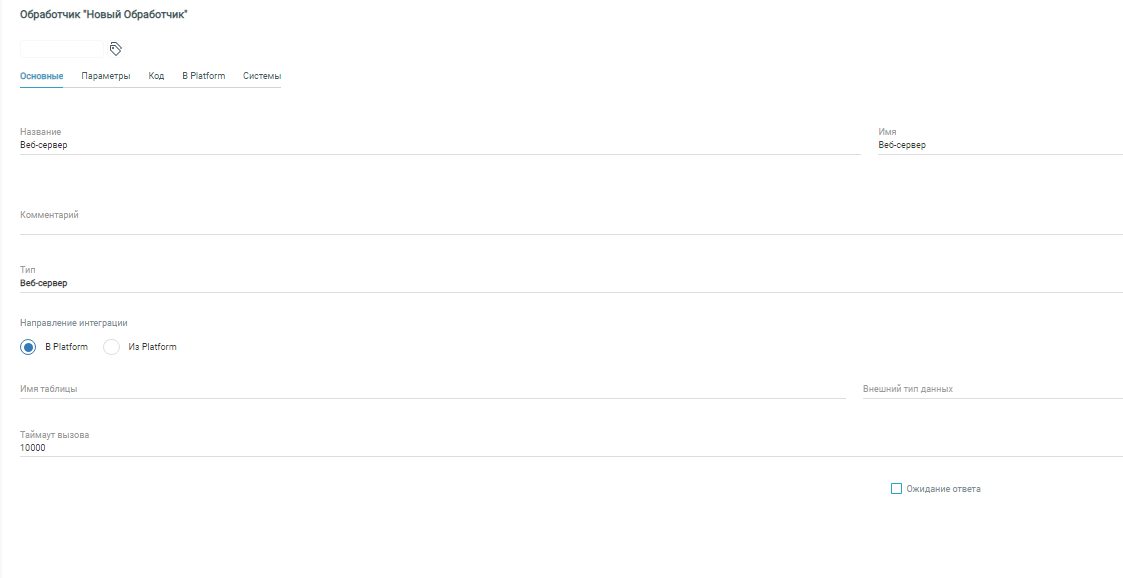Switch to the Системы tab
The width and height of the screenshot is (1123, 578).
[262, 76]
